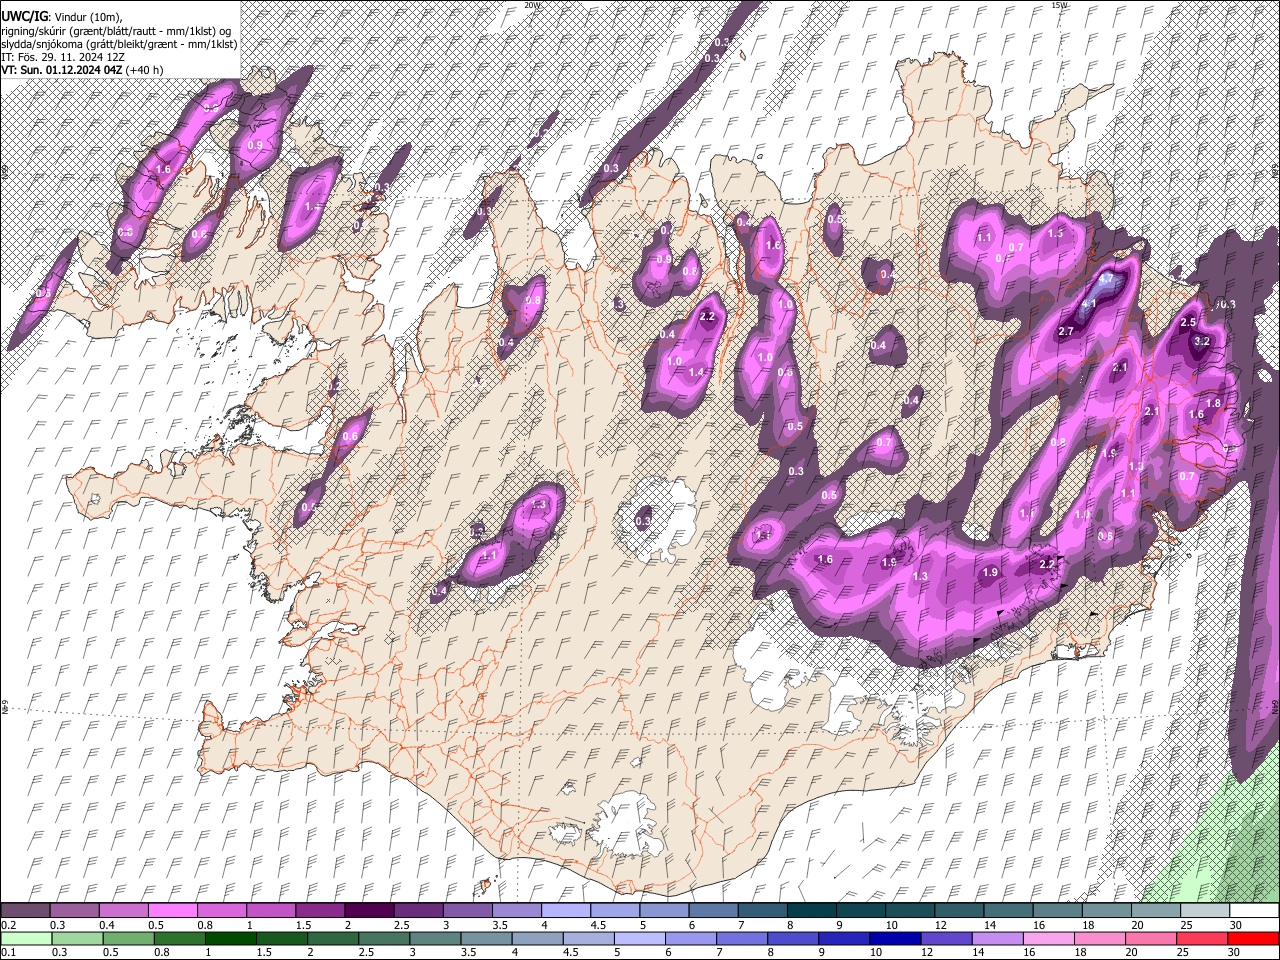Pick the 12–14 purple swatch, lower legend
Viewport: 1280px width, 960px height.
pyautogui.click(x=947, y=938)
